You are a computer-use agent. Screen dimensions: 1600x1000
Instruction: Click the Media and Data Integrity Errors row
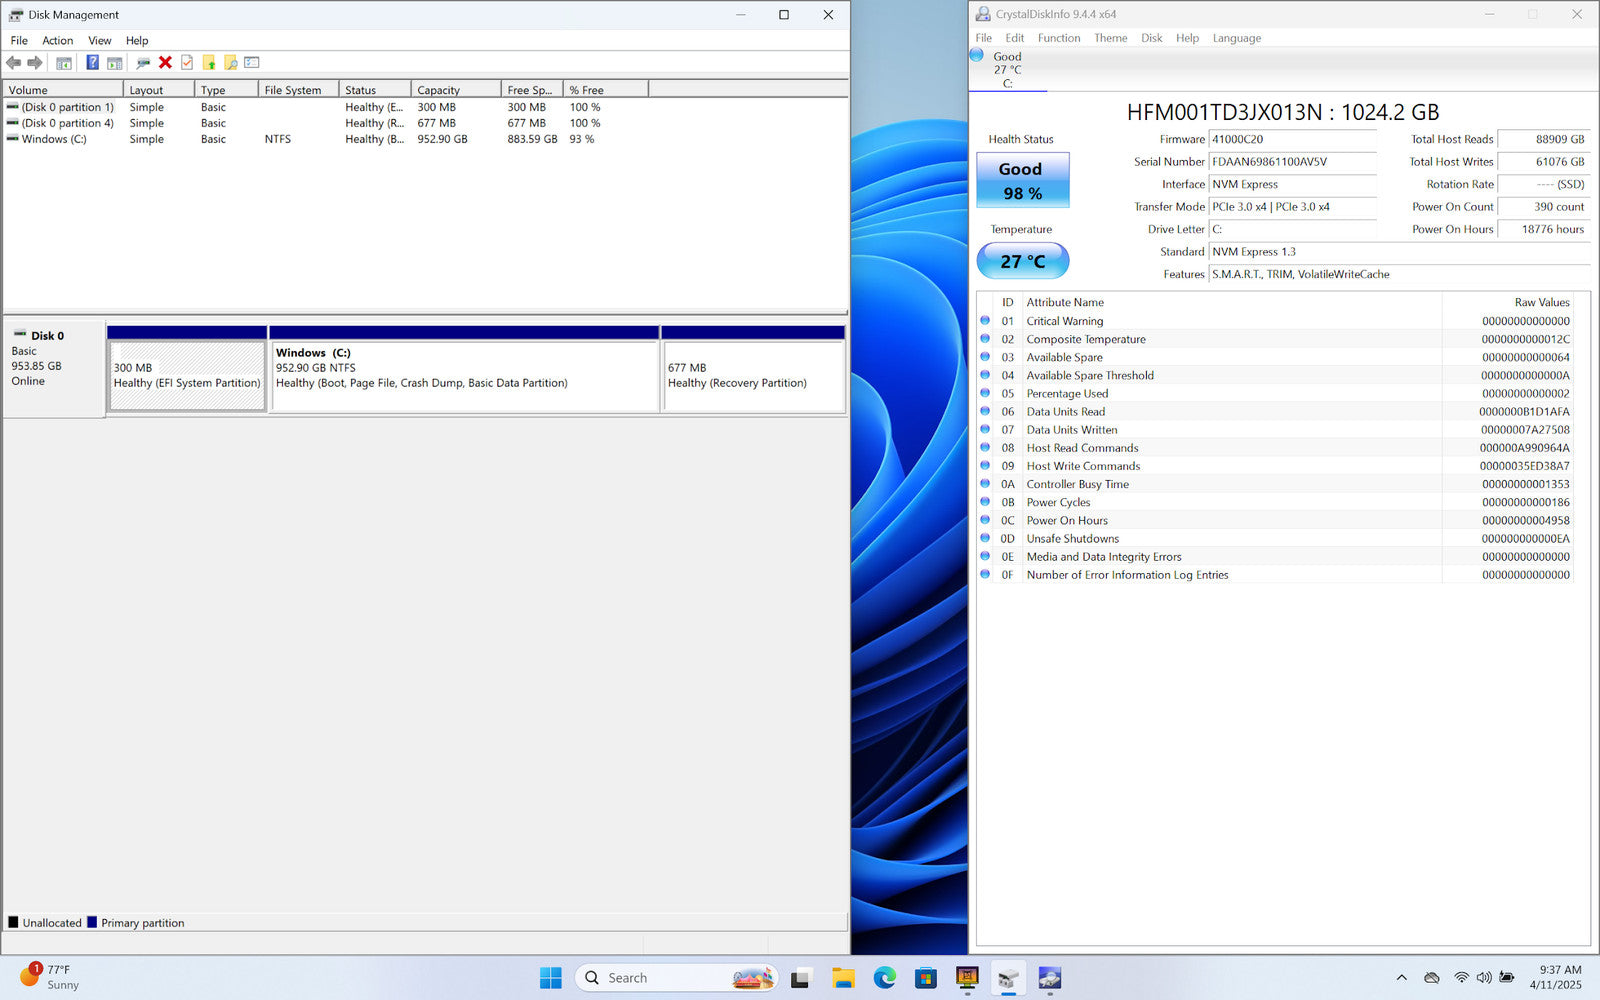(x=1275, y=557)
